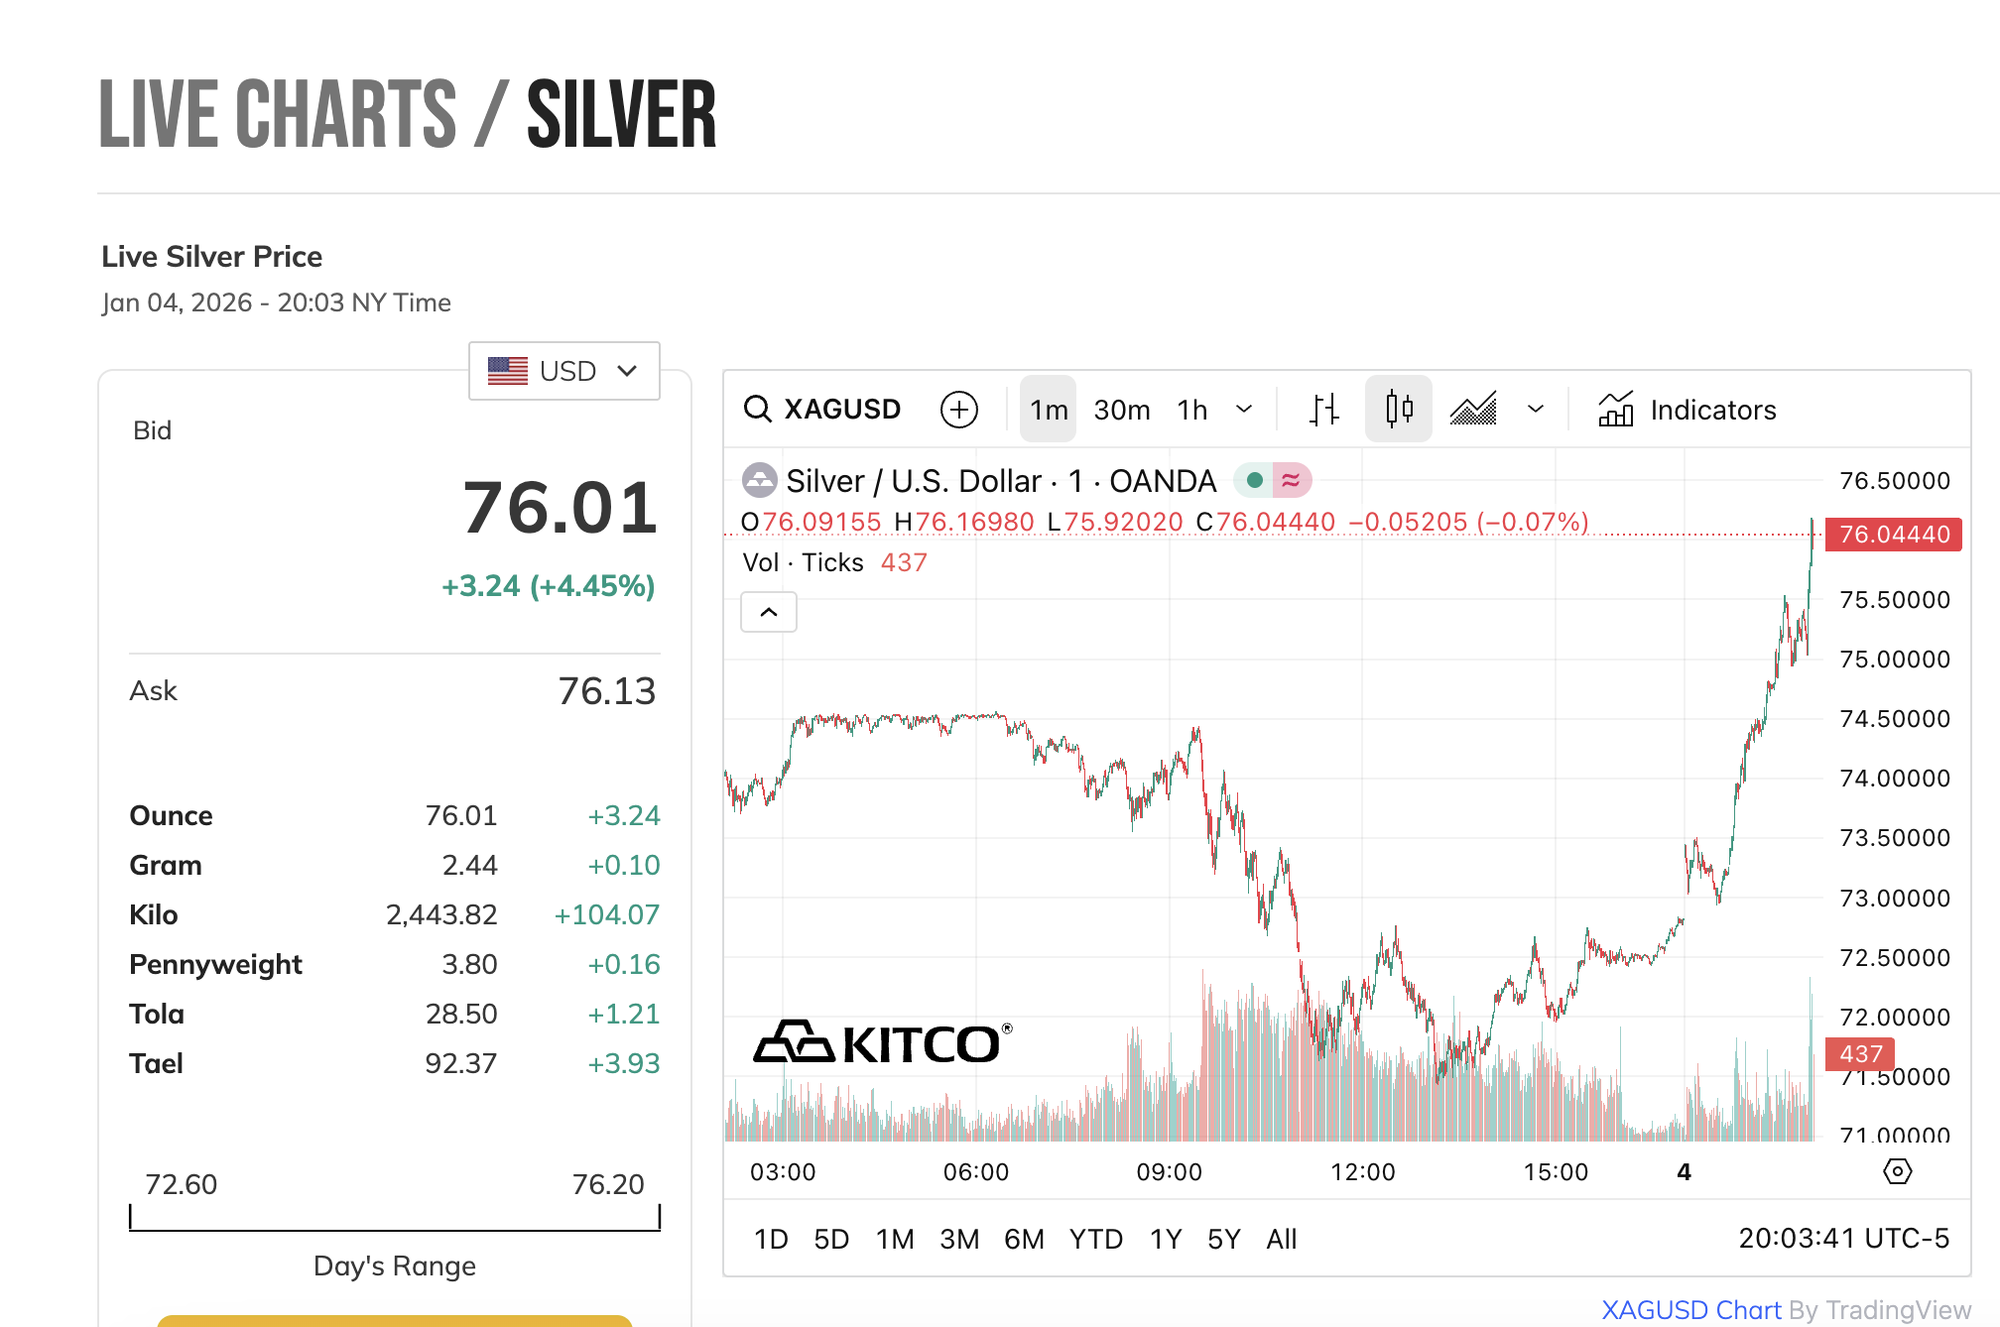Select the YTD range tab

coord(1095,1239)
